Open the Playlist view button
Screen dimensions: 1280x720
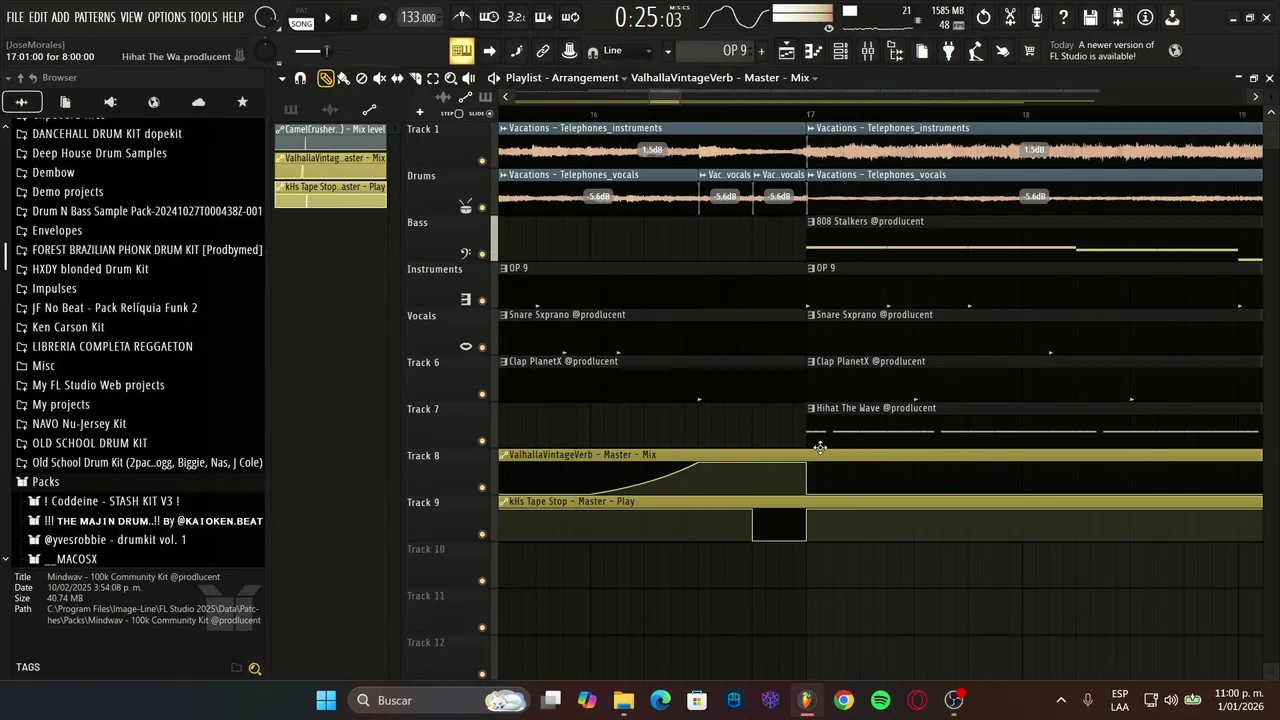tap(787, 51)
